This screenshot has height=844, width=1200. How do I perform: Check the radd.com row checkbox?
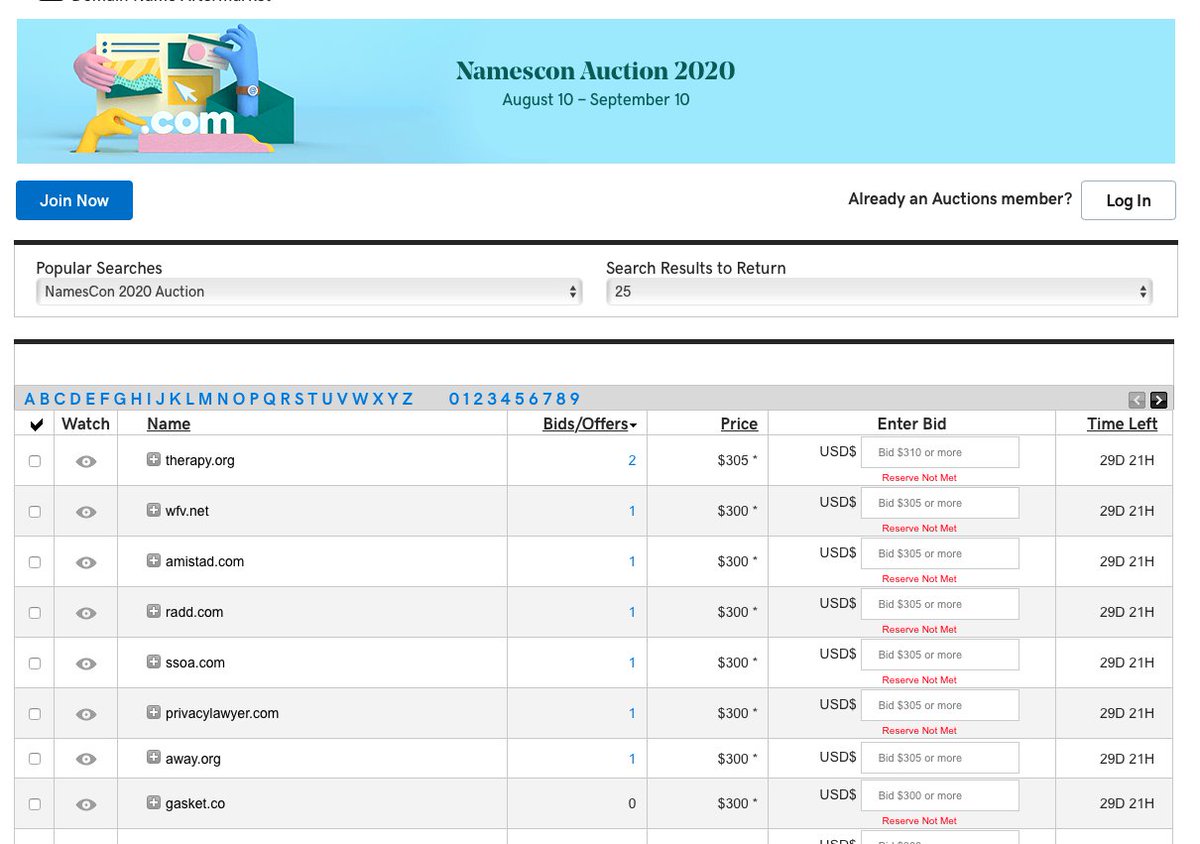pos(35,612)
